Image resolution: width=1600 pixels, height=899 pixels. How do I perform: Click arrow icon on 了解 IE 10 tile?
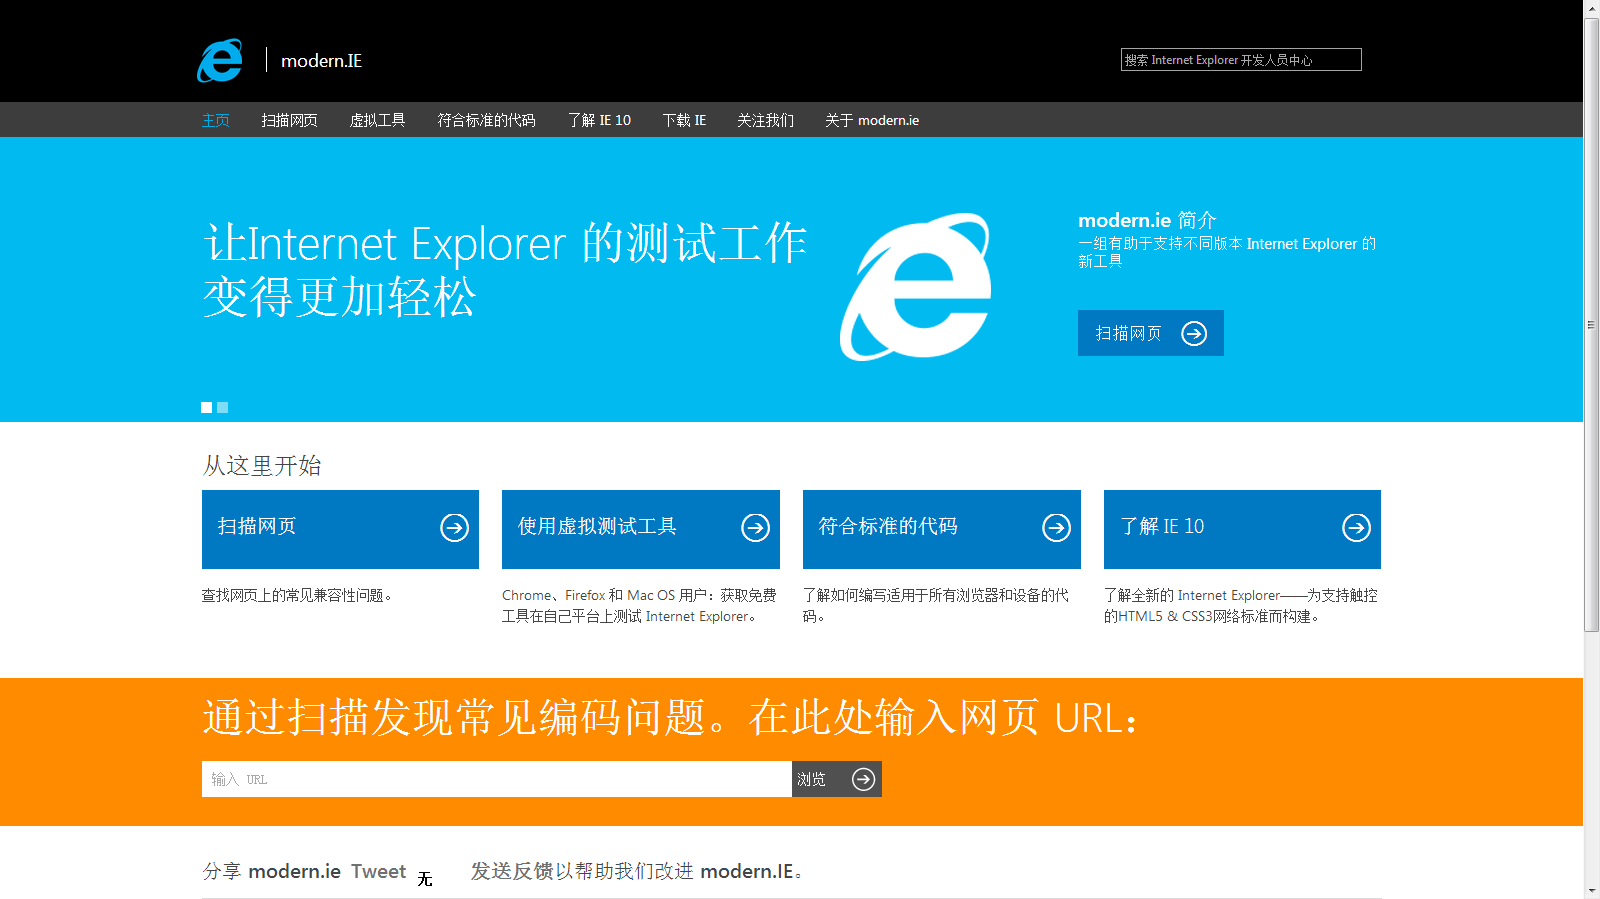tap(1356, 527)
